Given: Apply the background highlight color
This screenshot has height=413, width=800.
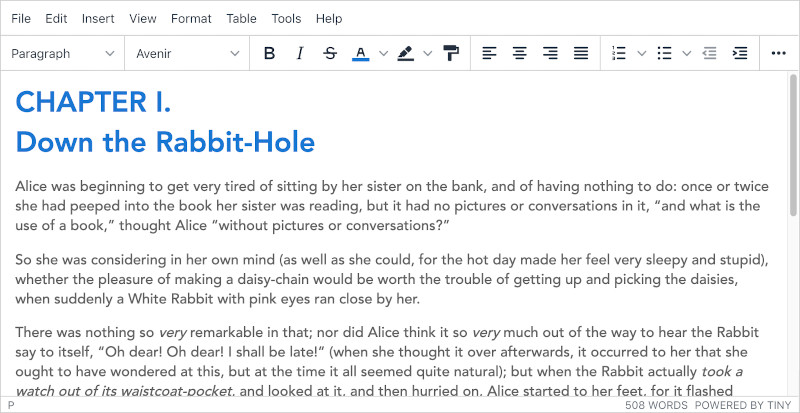Looking at the screenshot, I should point(406,53).
